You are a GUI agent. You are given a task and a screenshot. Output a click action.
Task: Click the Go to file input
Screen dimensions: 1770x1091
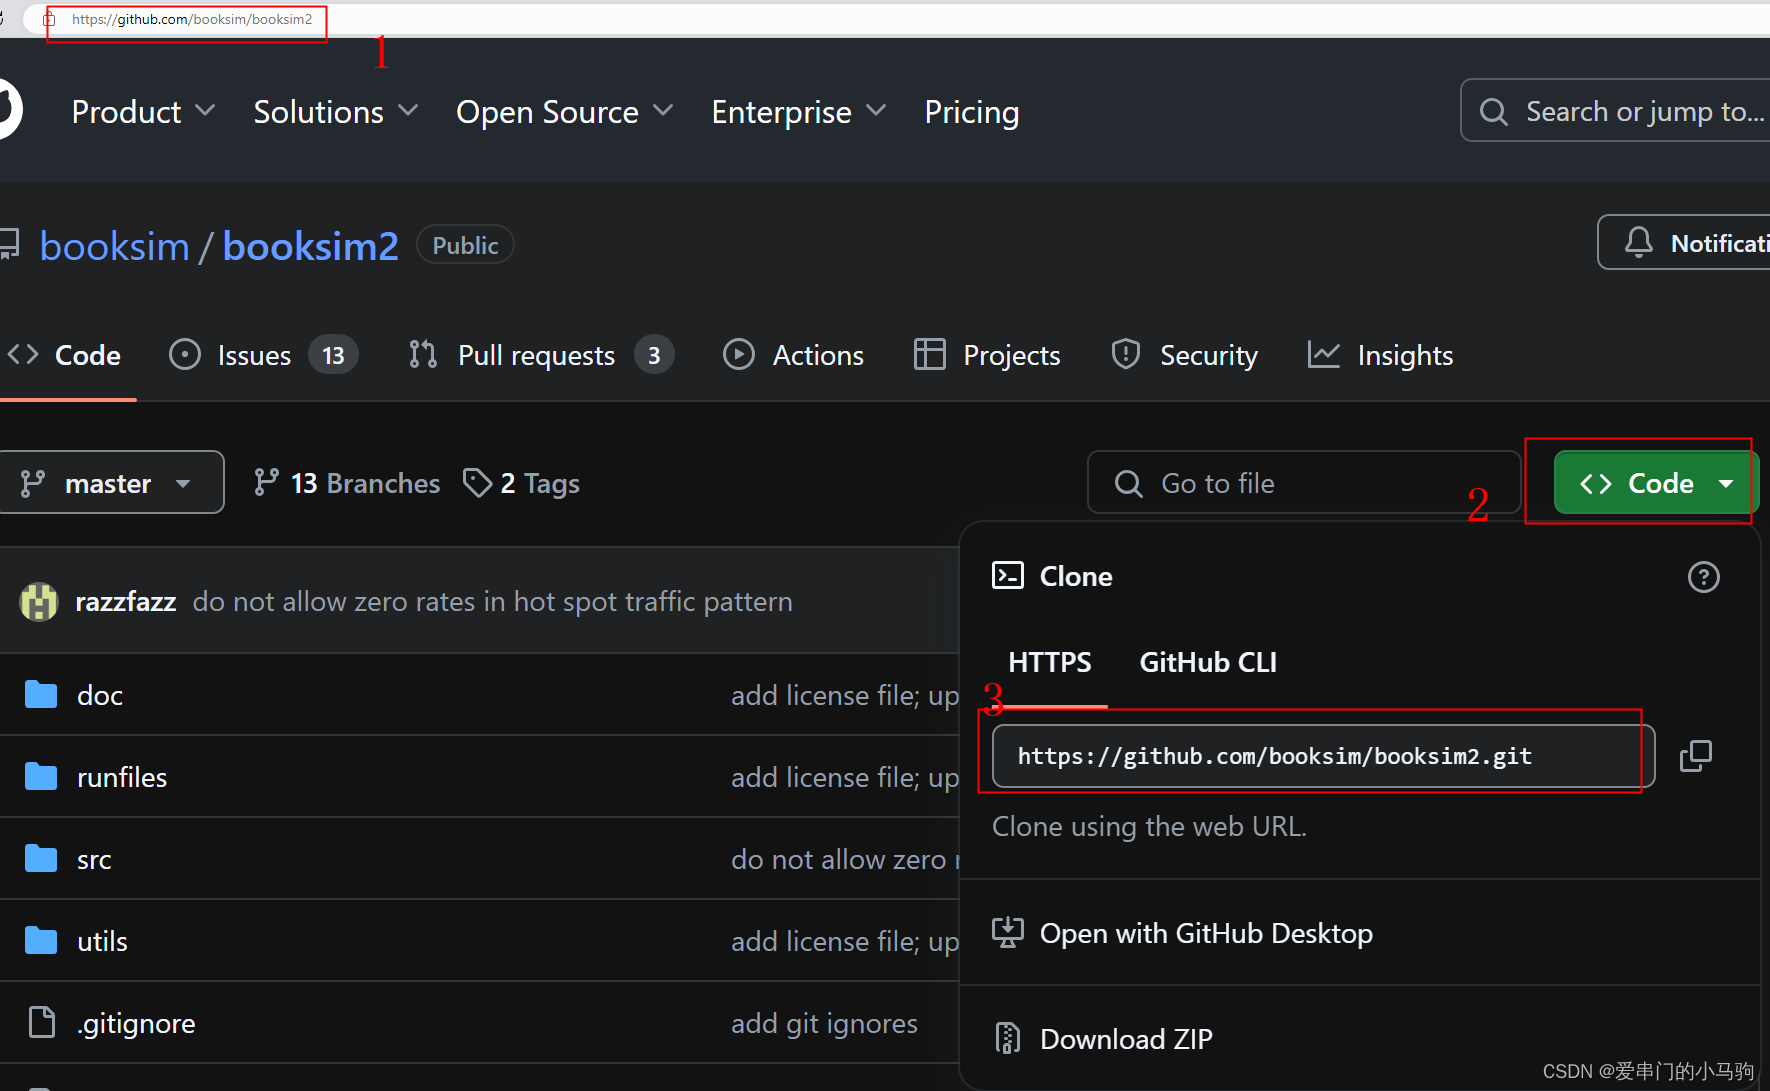tap(1304, 483)
